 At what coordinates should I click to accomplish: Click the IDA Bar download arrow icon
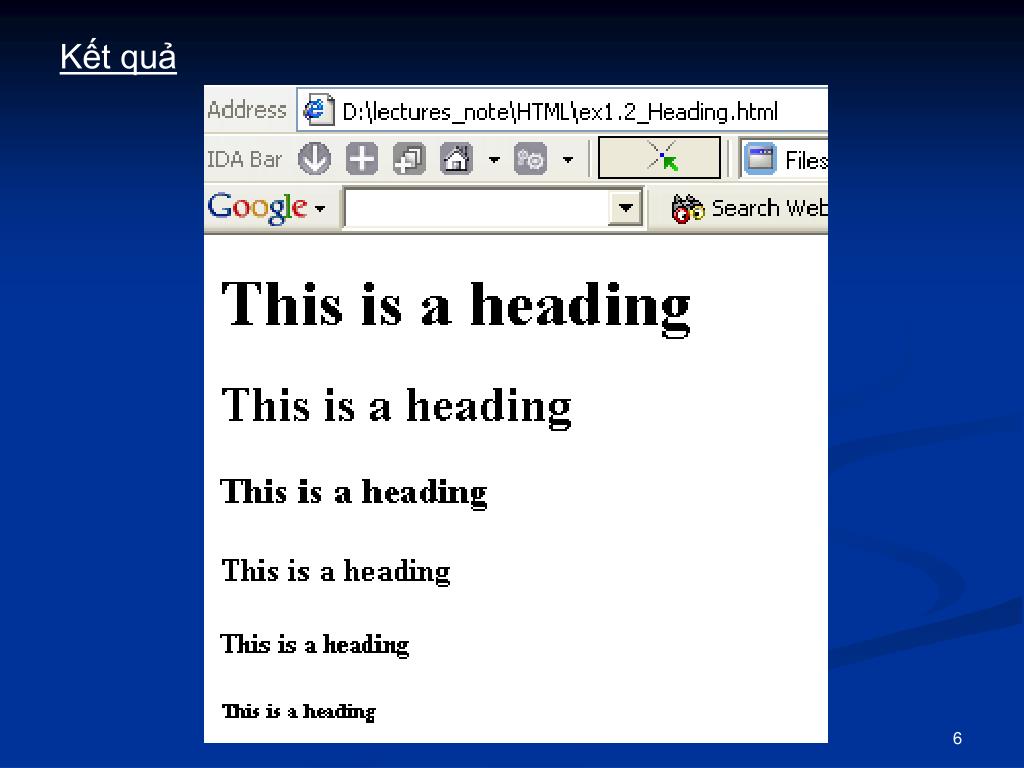[x=314, y=159]
